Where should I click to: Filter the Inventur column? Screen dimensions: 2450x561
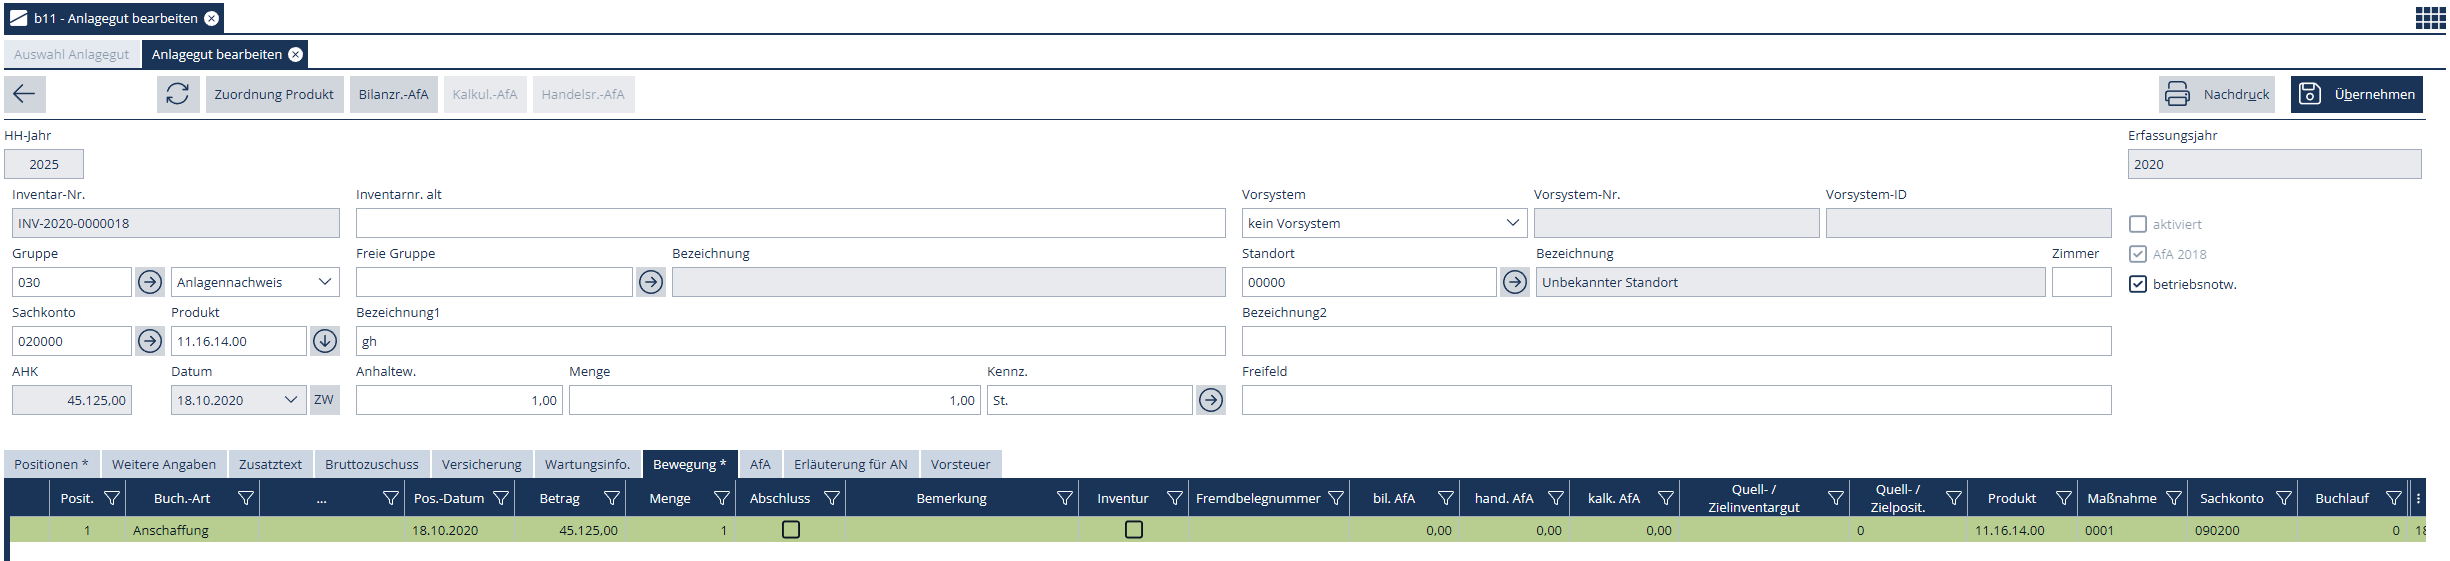click(1174, 498)
